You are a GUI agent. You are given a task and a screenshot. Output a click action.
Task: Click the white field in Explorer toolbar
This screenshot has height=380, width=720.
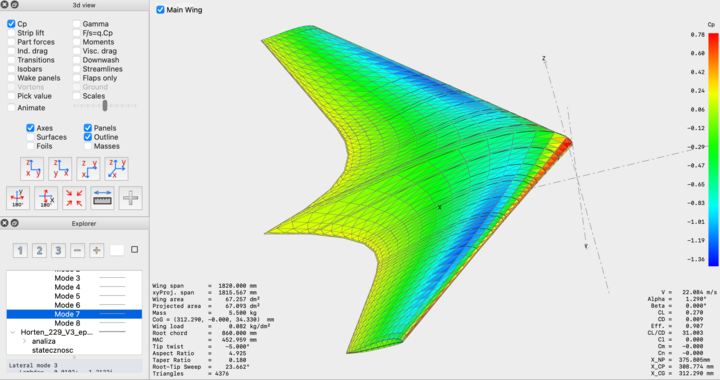point(117,250)
